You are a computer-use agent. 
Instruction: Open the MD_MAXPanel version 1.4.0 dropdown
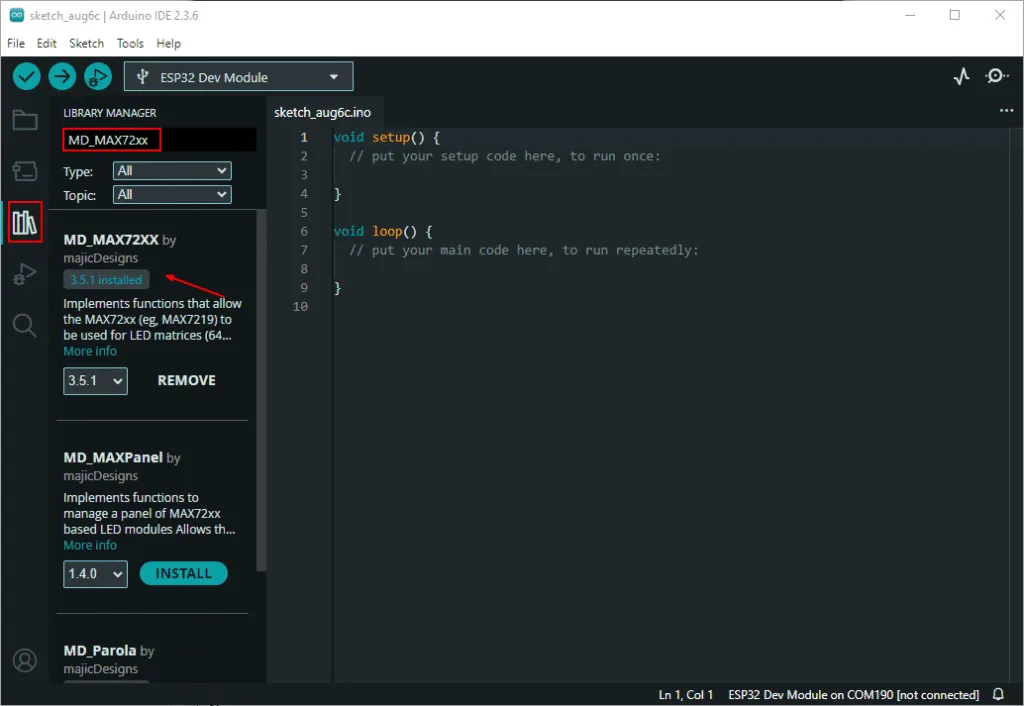click(95, 574)
